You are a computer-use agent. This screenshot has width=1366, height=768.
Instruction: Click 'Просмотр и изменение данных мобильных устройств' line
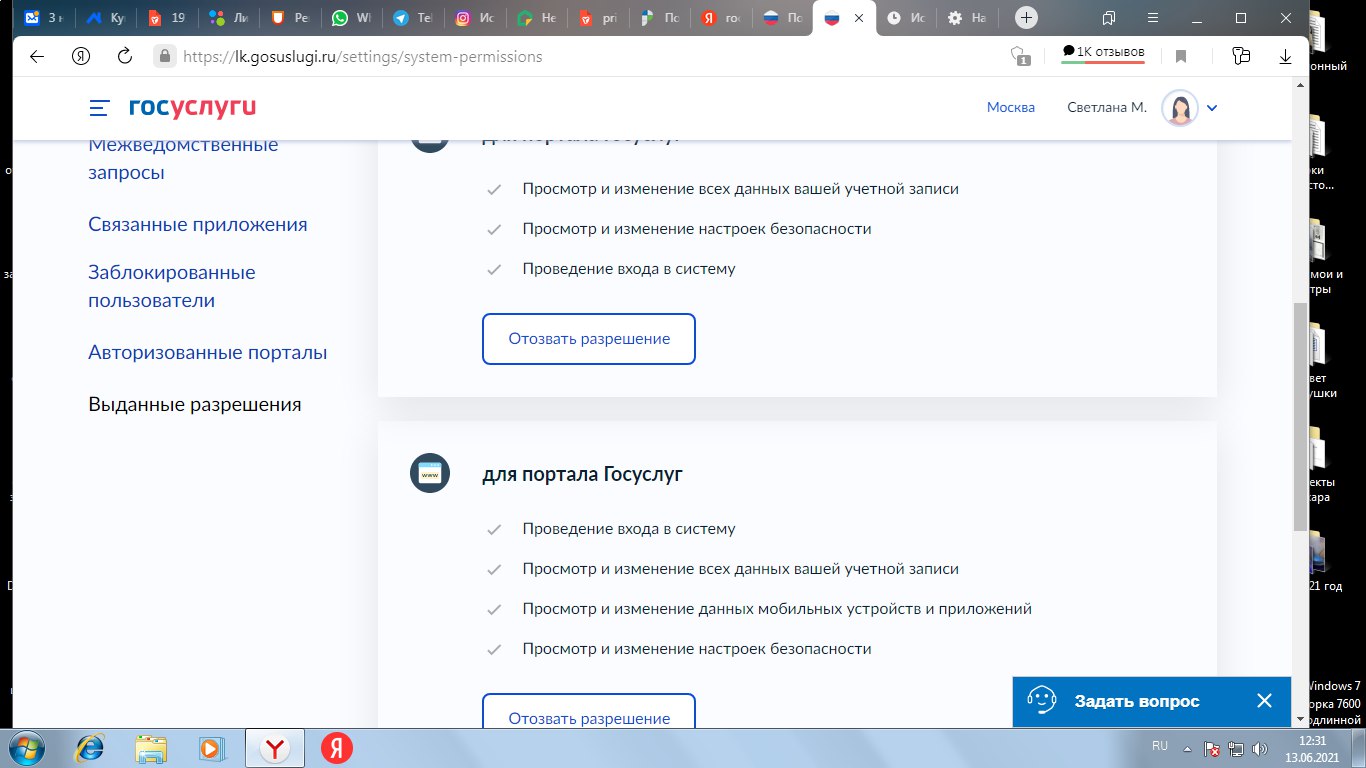[777, 608]
